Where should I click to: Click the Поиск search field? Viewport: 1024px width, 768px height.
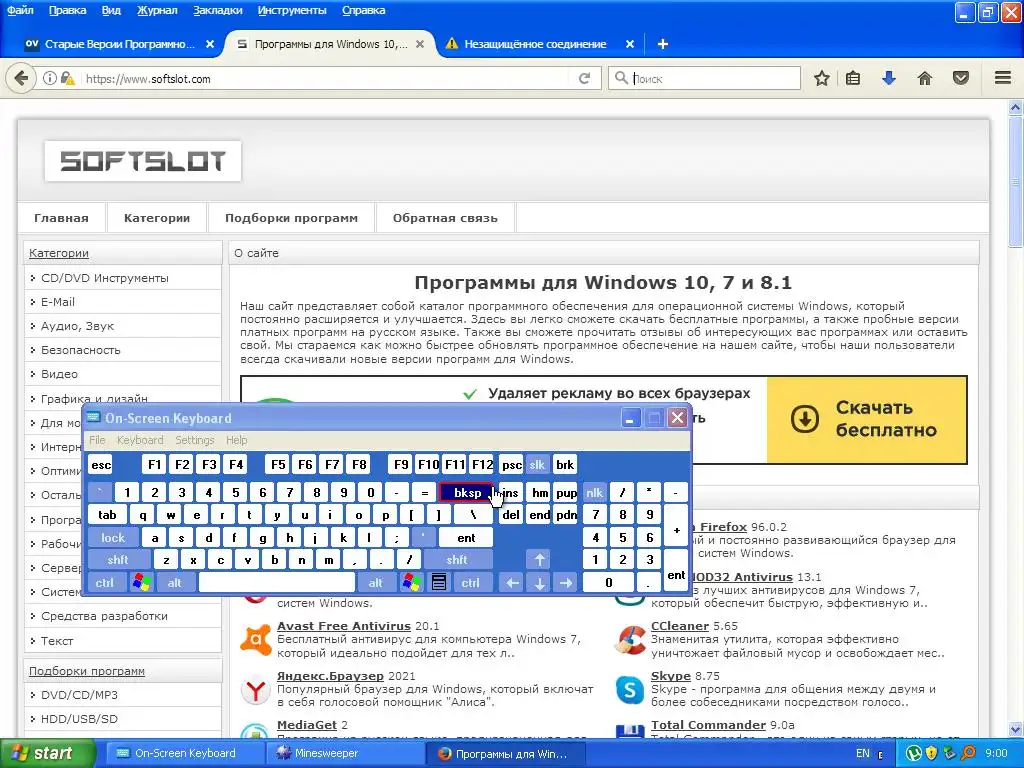pyautogui.click(x=704, y=78)
